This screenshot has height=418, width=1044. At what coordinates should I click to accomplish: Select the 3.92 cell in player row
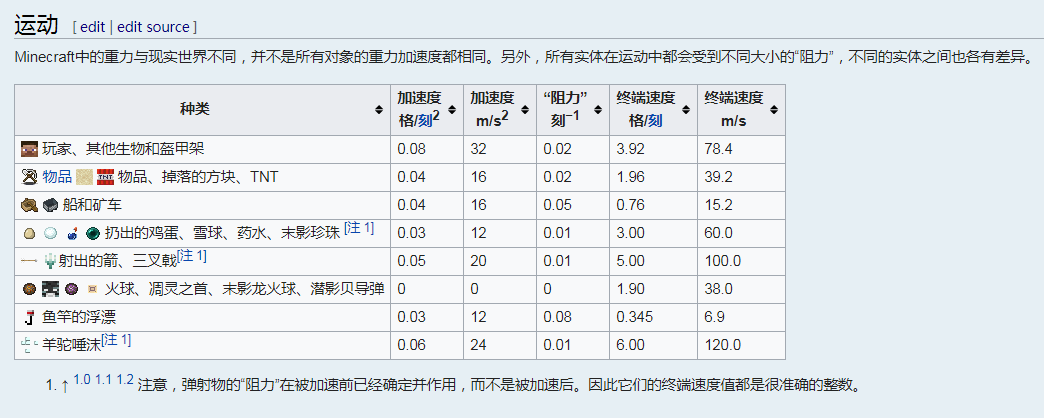point(653,149)
